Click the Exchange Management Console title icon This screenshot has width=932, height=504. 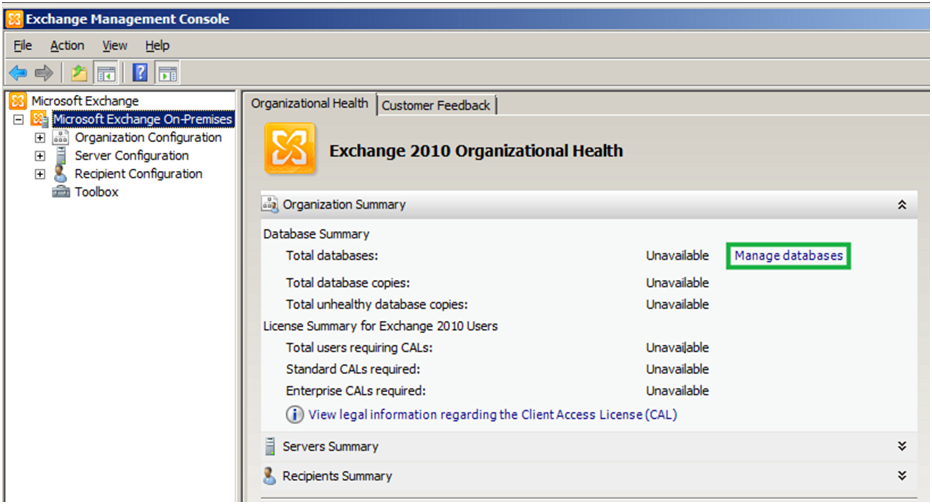(14, 19)
